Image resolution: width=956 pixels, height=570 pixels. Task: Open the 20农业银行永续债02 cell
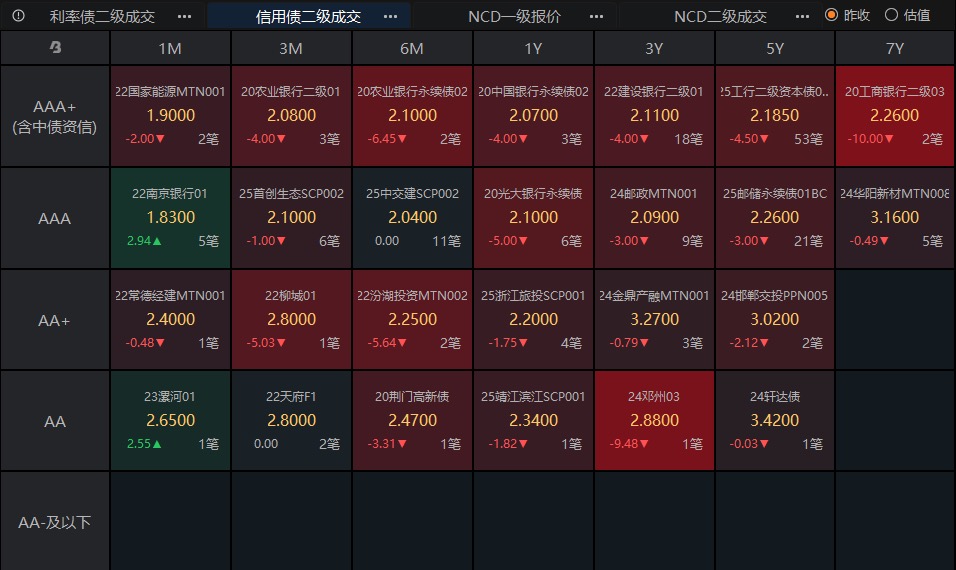pyautogui.click(x=412, y=116)
